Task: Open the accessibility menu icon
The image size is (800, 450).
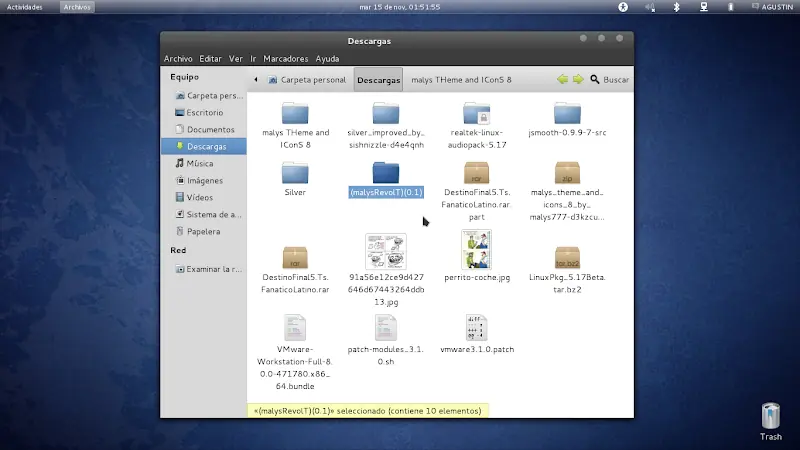Action: coord(623,7)
